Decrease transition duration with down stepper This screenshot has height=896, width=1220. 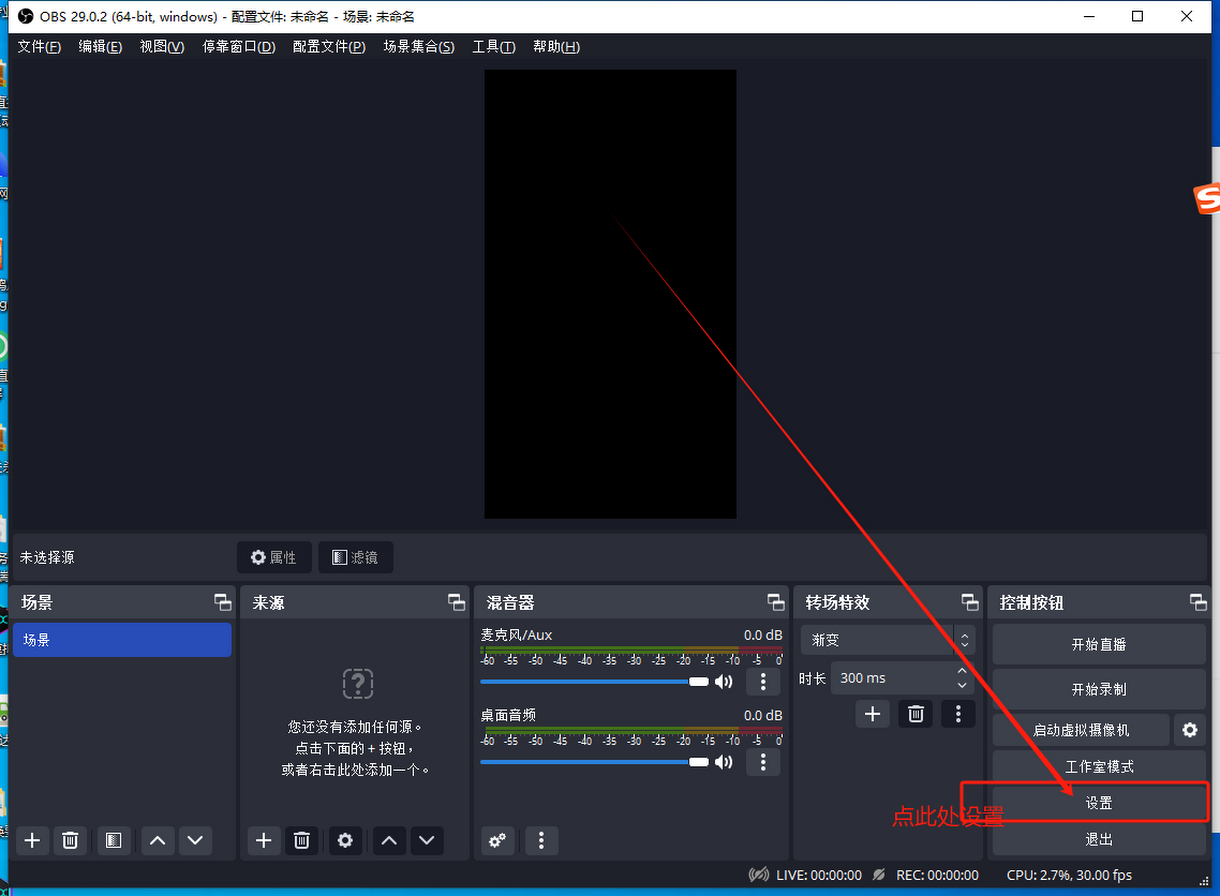pyautogui.click(x=962, y=685)
